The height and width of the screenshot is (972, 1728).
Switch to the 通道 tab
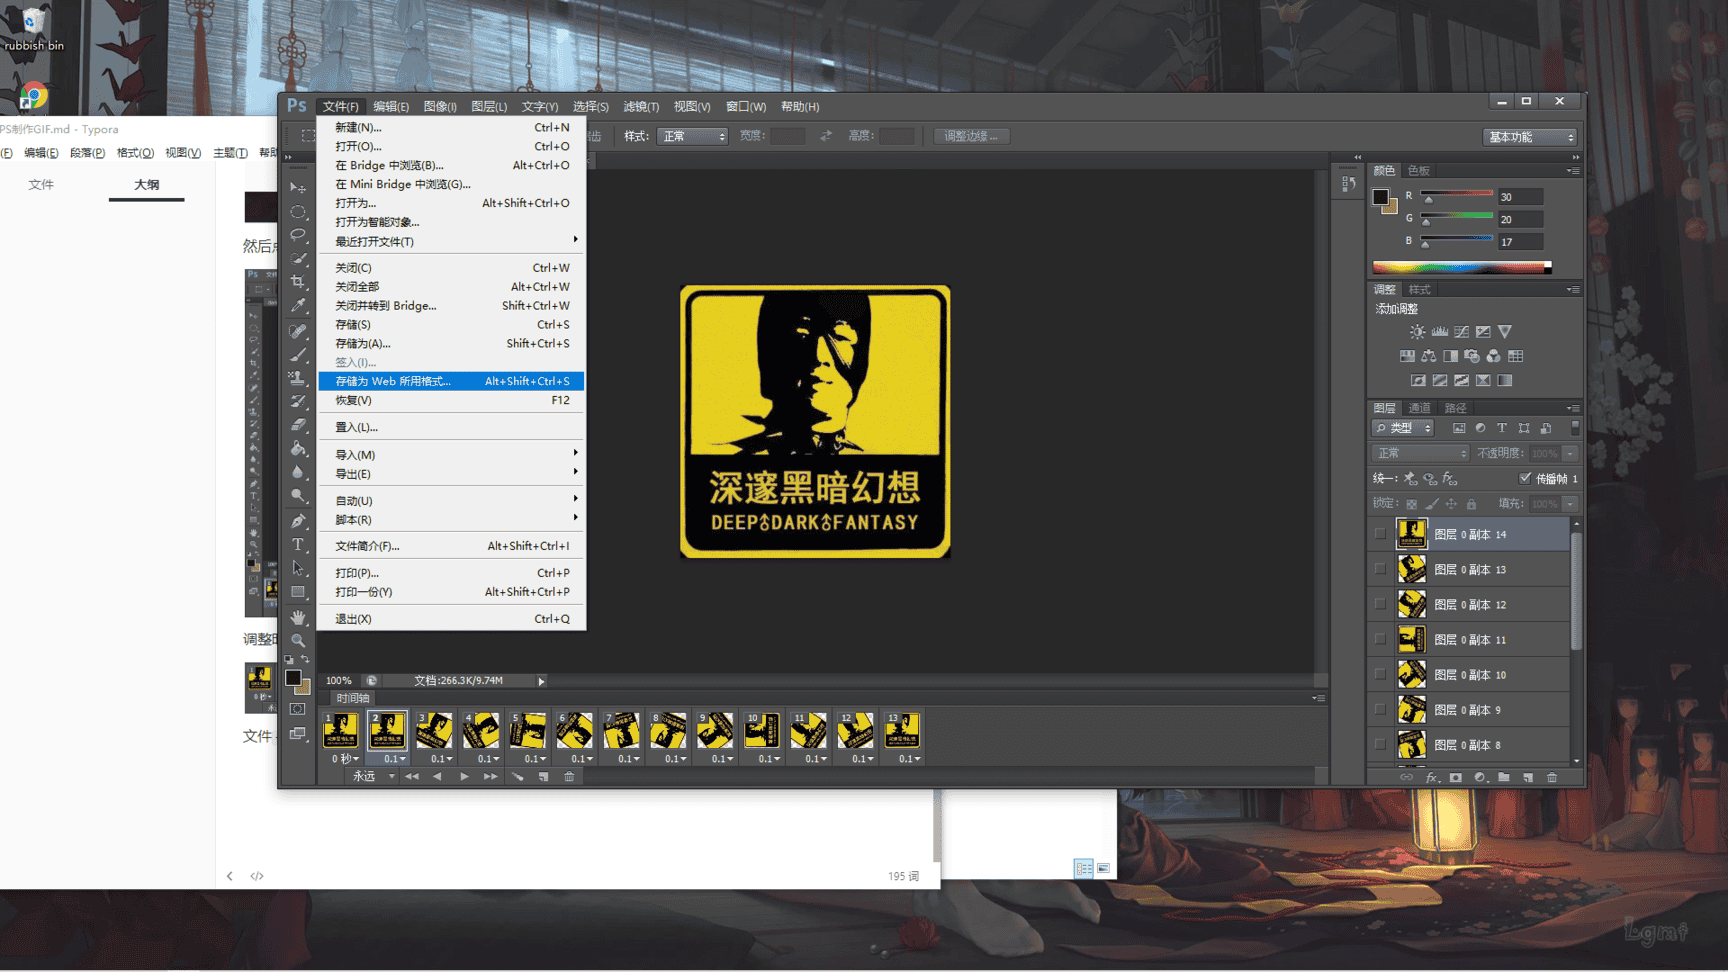[x=1419, y=408]
